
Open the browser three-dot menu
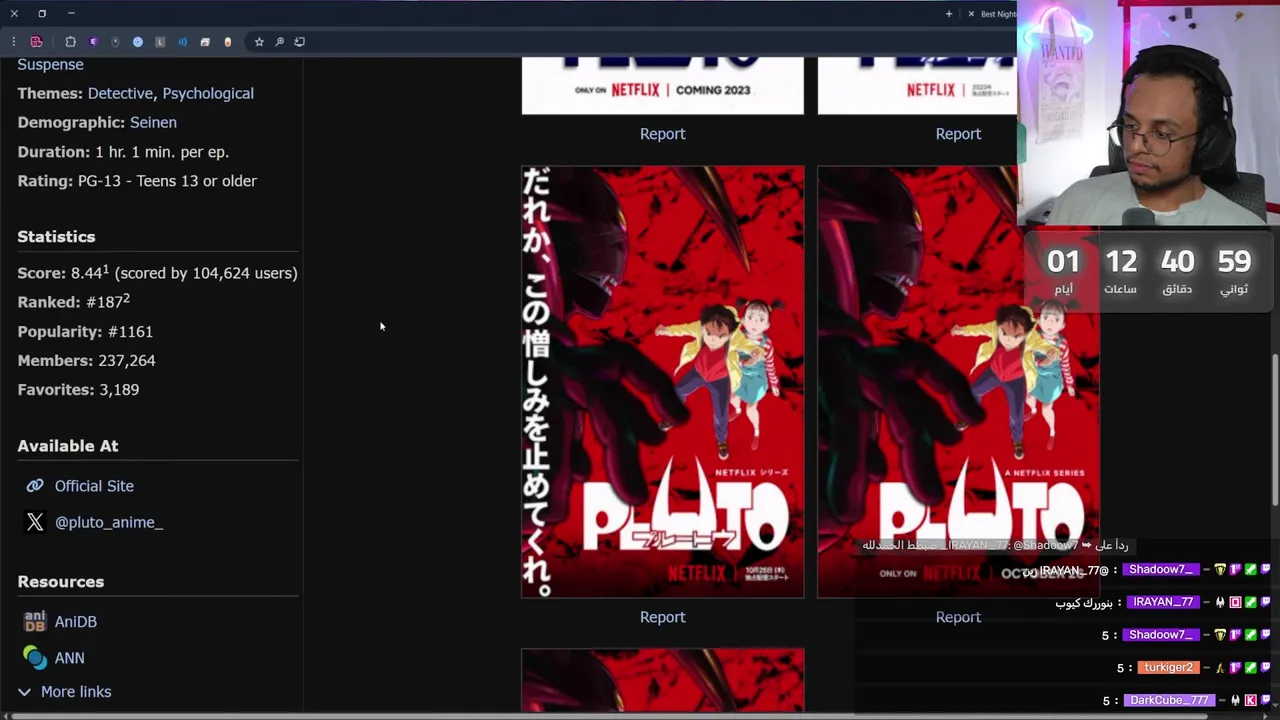tap(14, 42)
